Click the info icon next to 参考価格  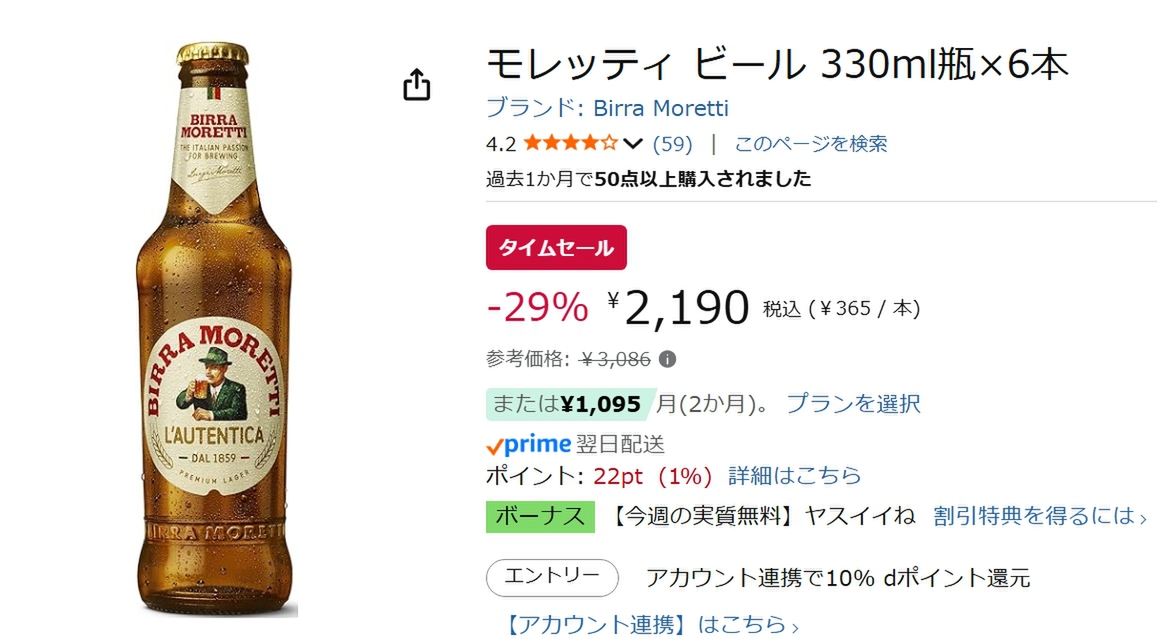tap(667, 359)
